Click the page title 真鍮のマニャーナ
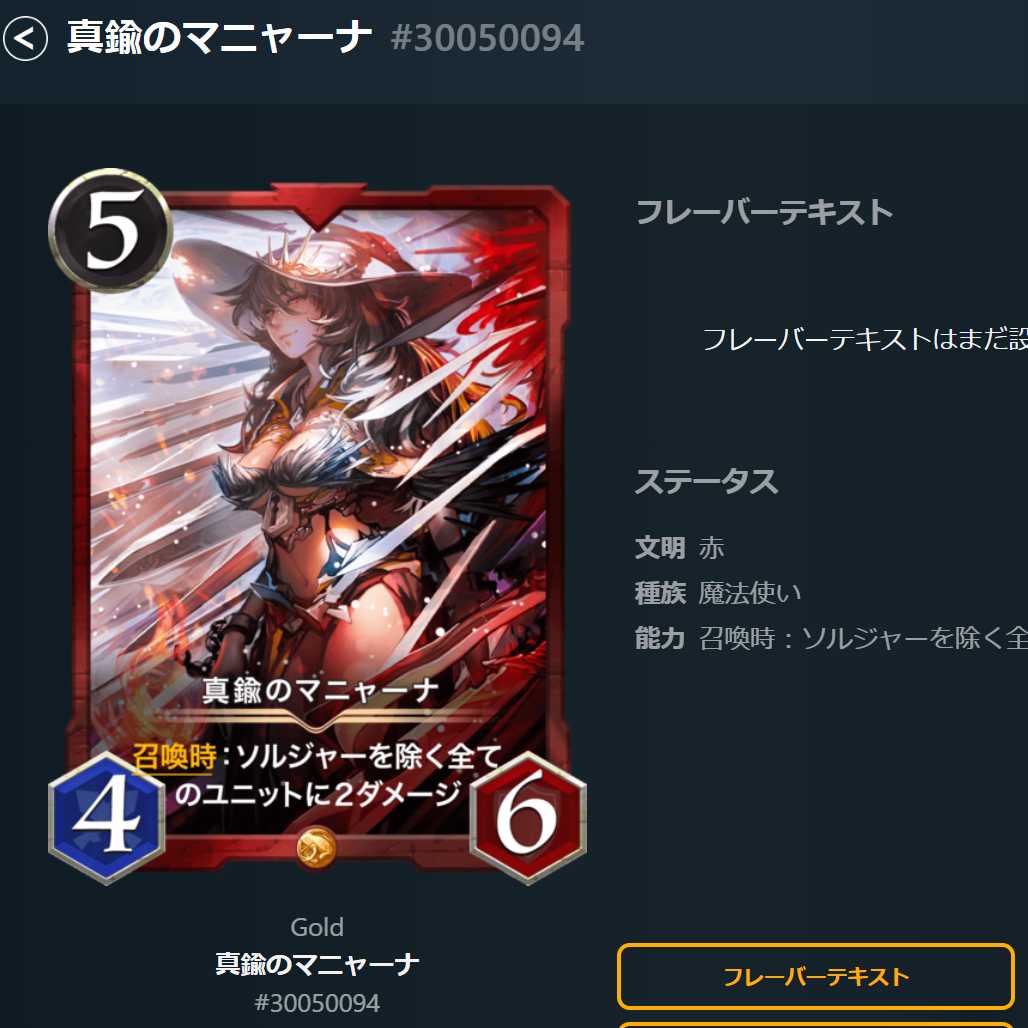Image resolution: width=1028 pixels, height=1028 pixels. click(220, 37)
